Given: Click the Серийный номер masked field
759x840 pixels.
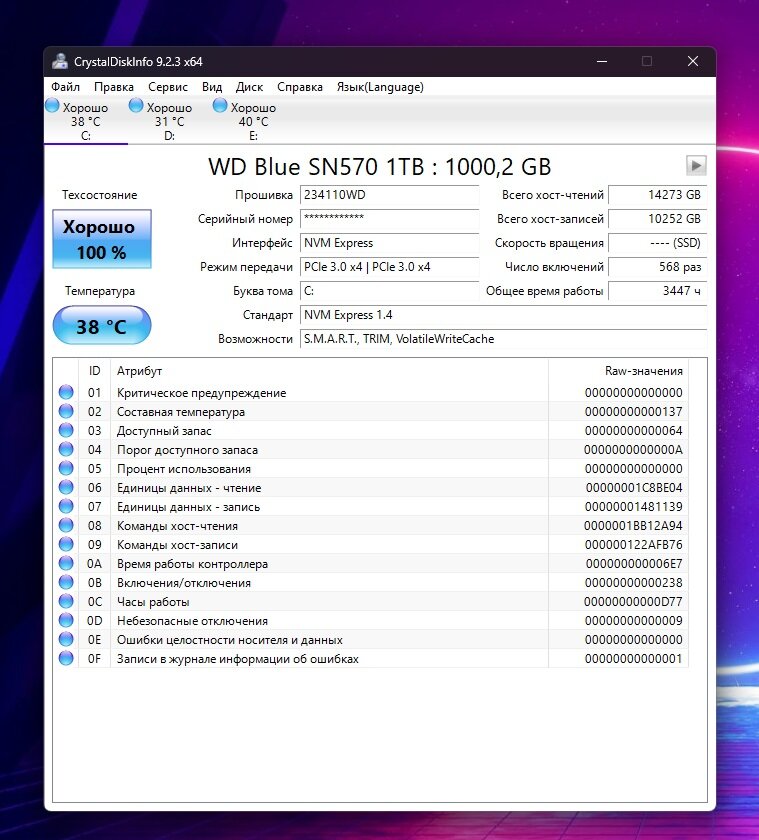Looking at the screenshot, I should pos(389,219).
